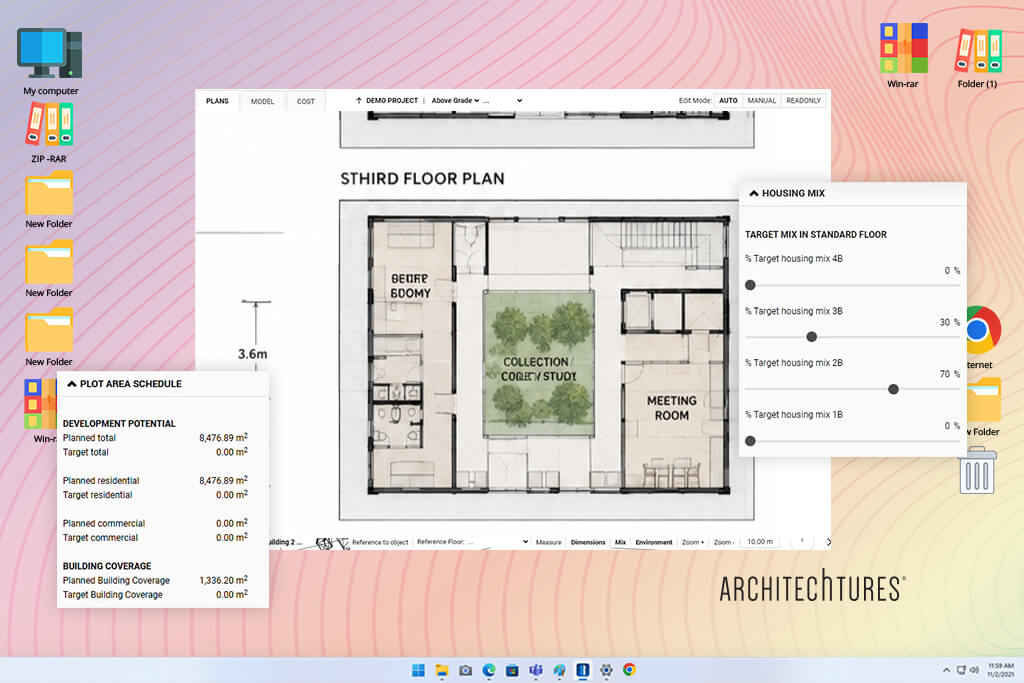Expand the Above Grade dropdown
Viewport: 1024px width, 683px height.
coord(455,101)
